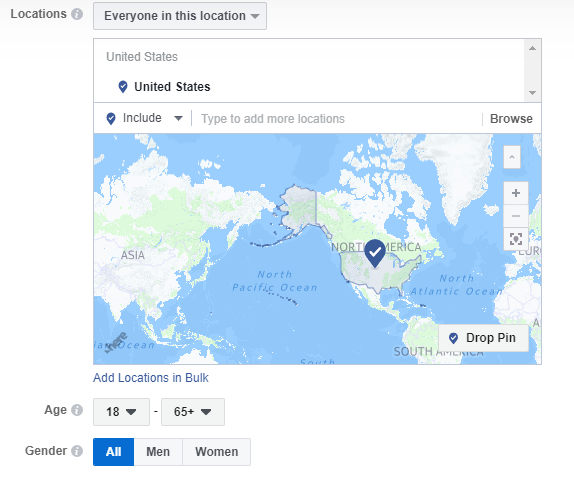This screenshot has width=574, height=479.
Task: Click the Locations info icon
Action: (77, 14)
